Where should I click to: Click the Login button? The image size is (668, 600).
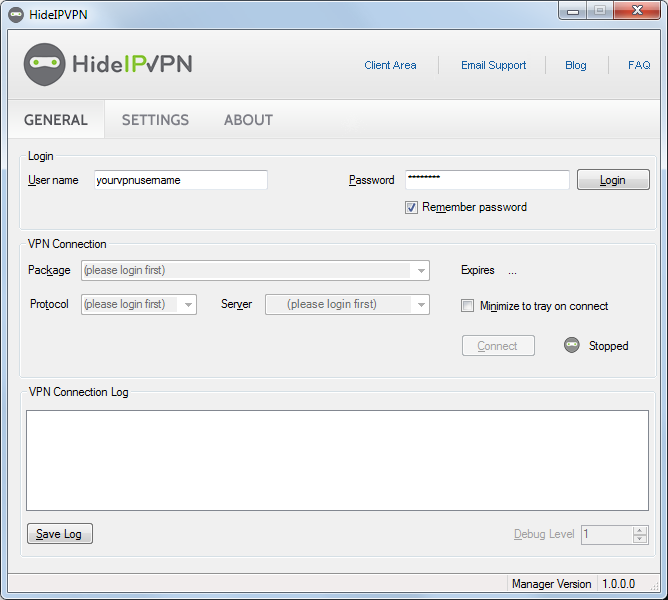[613, 180]
